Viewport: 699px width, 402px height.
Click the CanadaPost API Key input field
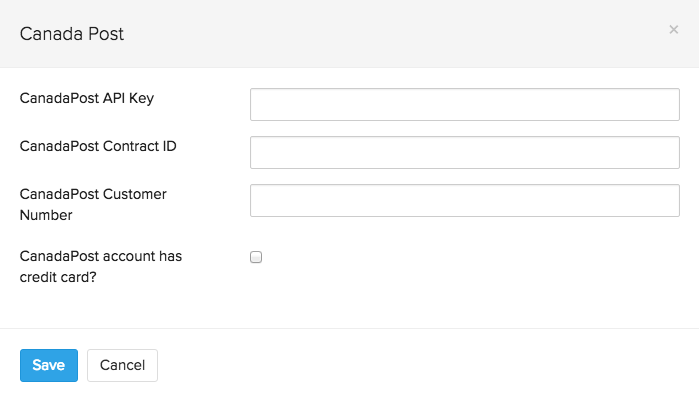[464, 104]
